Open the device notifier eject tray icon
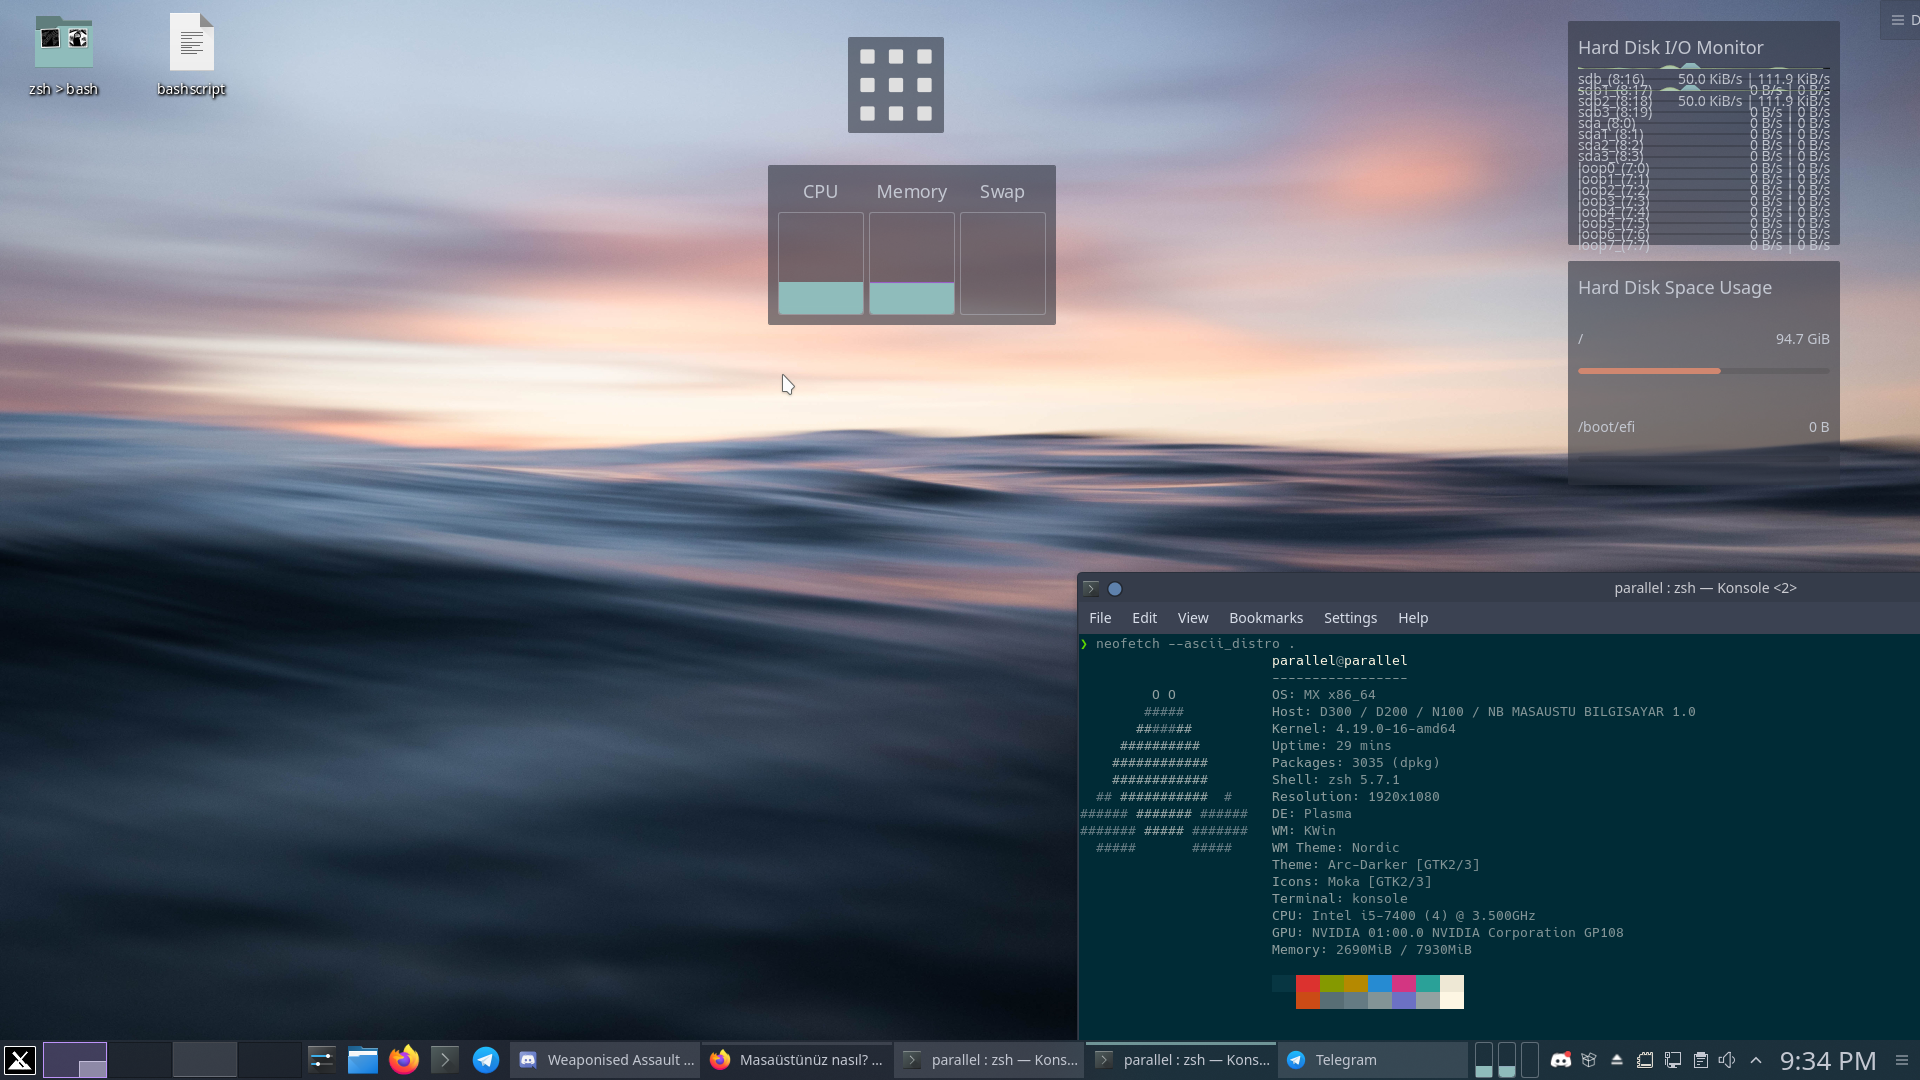This screenshot has width=1920, height=1080. [1617, 1060]
